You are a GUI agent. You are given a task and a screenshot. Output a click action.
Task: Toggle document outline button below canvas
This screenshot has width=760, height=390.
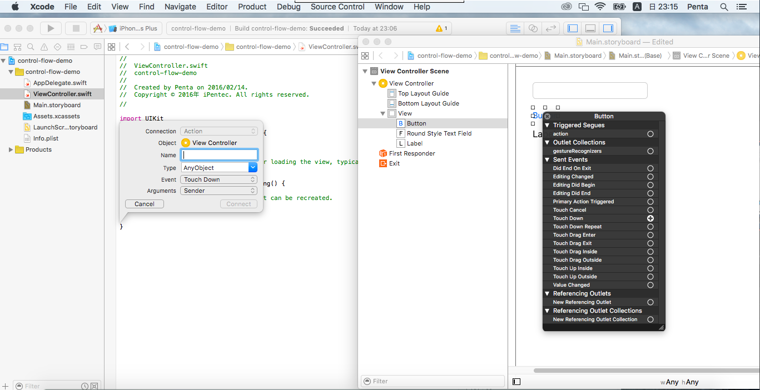pyautogui.click(x=516, y=382)
